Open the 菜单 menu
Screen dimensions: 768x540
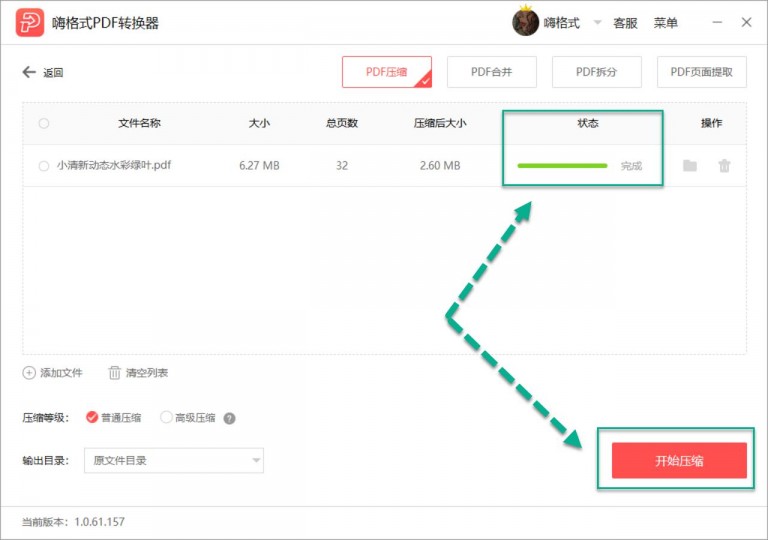tap(666, 23)
